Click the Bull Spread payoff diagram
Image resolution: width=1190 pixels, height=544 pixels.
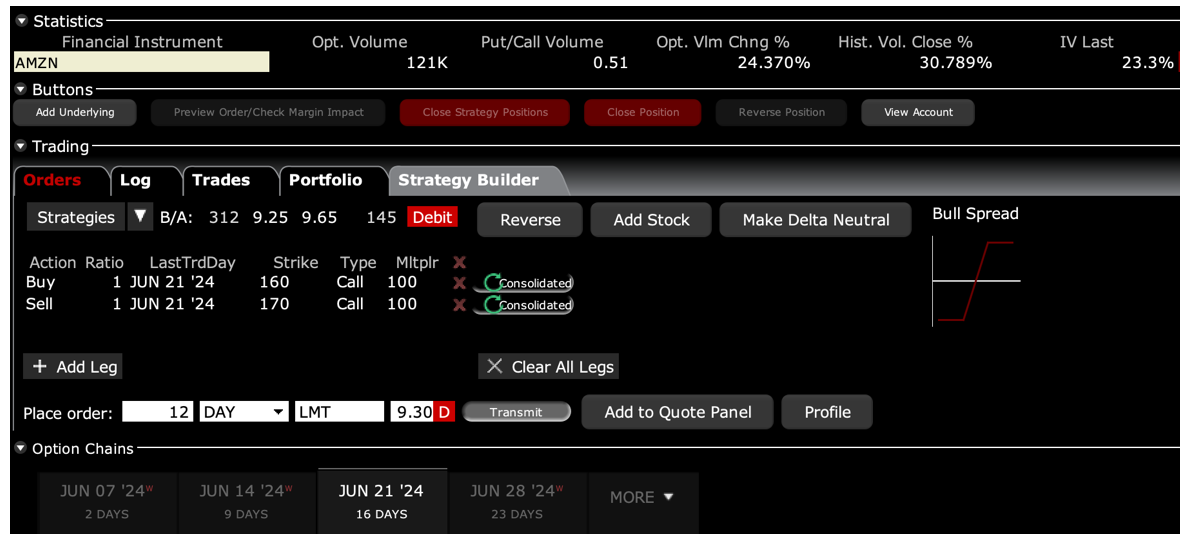(976, 281)
